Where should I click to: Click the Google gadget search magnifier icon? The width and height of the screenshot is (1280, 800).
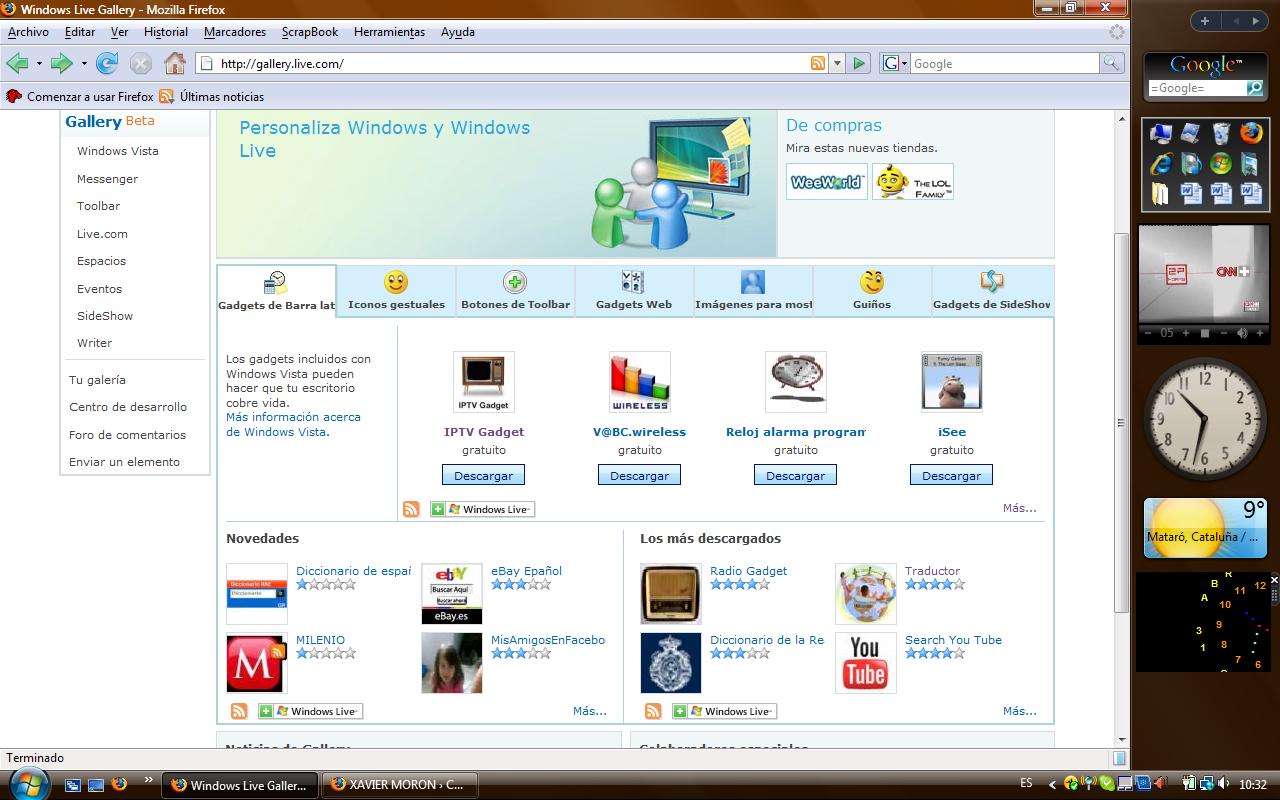point(1254,88)
